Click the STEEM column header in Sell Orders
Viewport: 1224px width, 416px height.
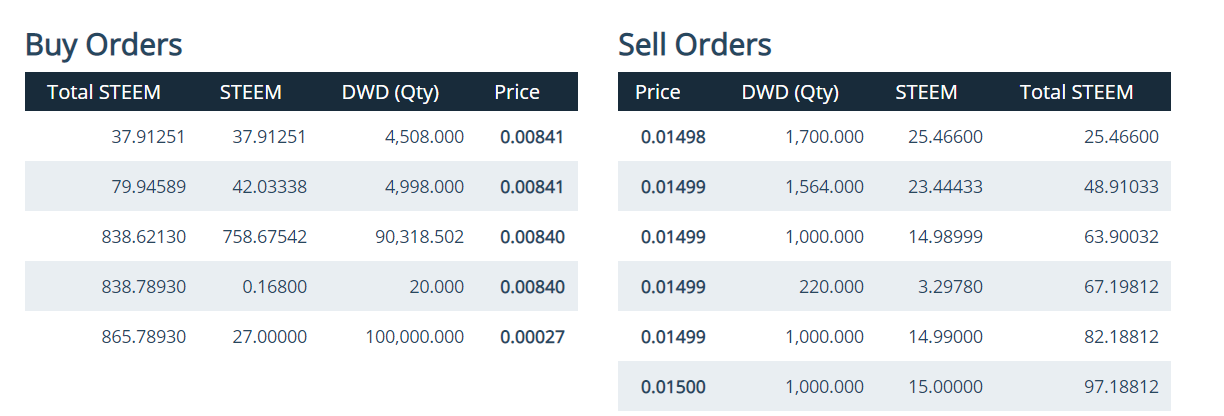(x=926, y=92)
